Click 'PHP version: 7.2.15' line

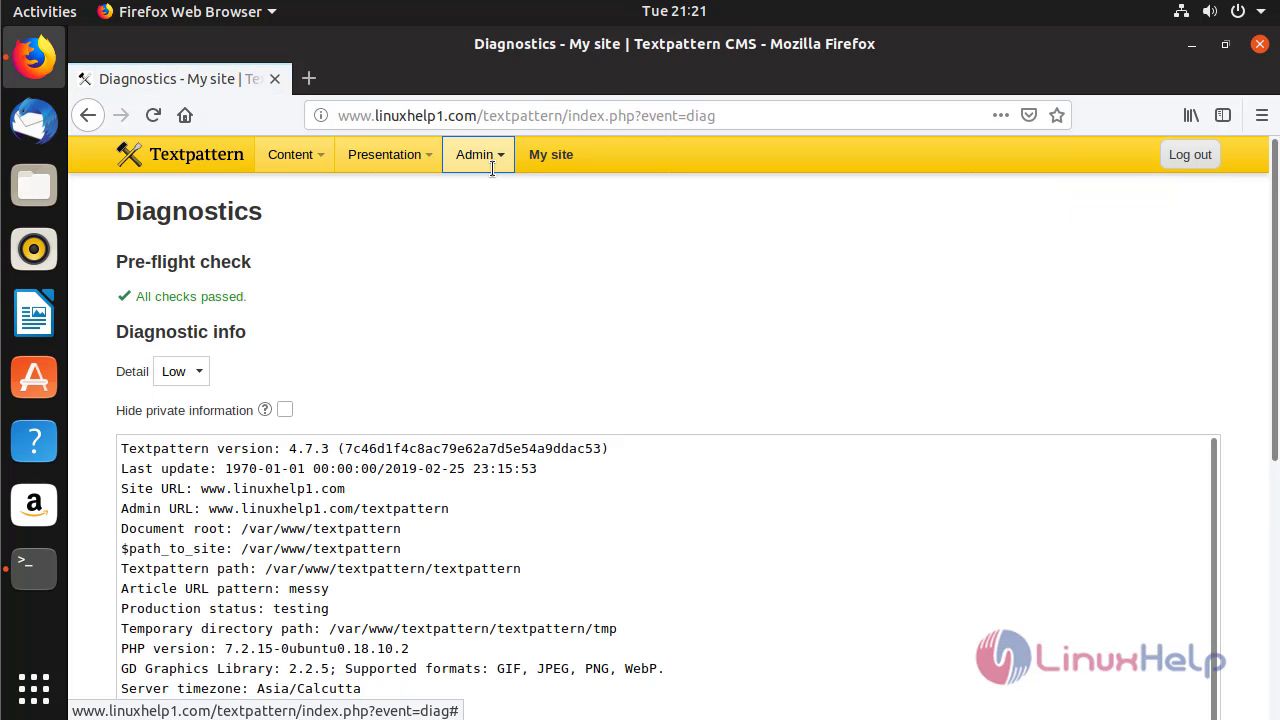tap(265, 648)
